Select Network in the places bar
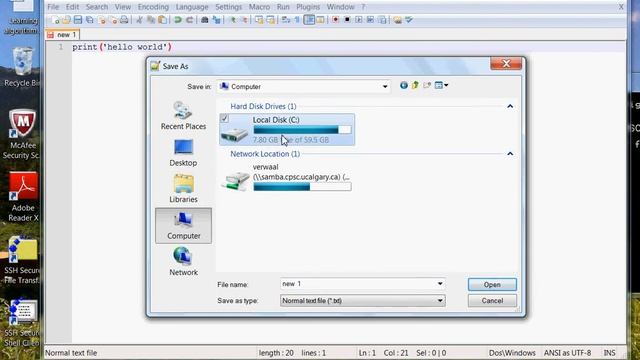The width and height of the screenshot is (640, 360). click(x=183, y=262)
